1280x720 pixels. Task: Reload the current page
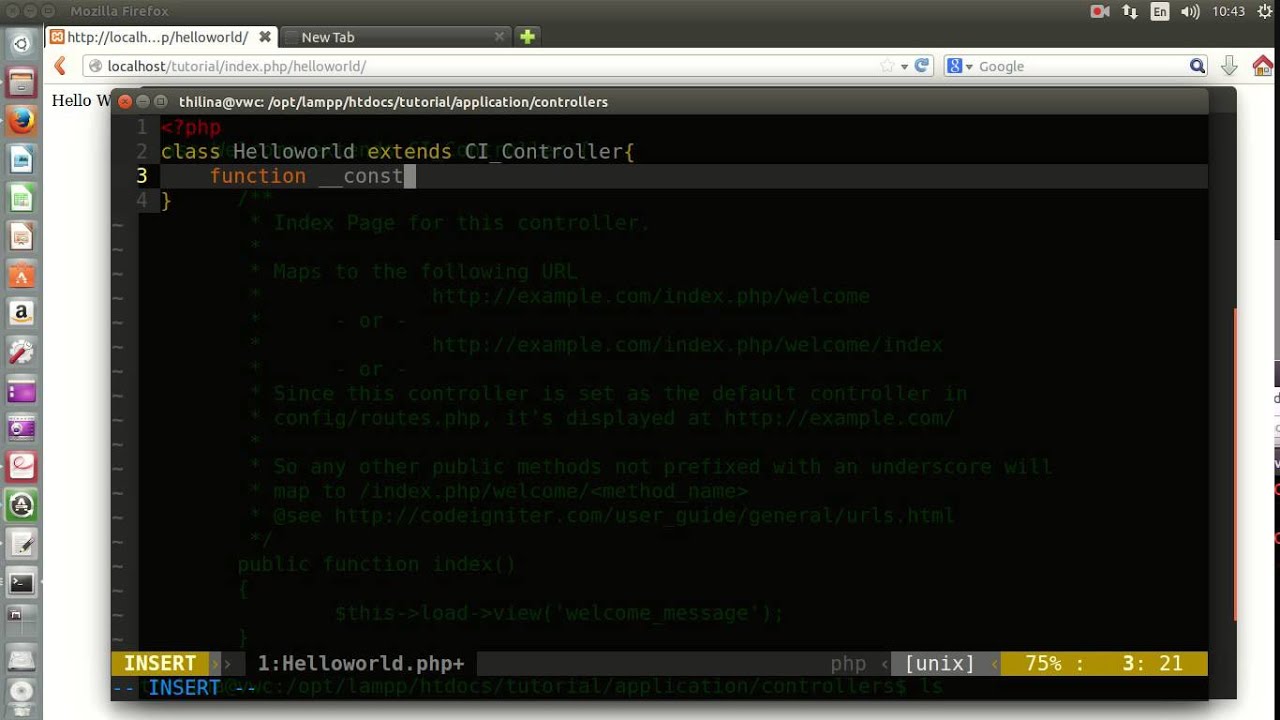(x=922, y=66)
